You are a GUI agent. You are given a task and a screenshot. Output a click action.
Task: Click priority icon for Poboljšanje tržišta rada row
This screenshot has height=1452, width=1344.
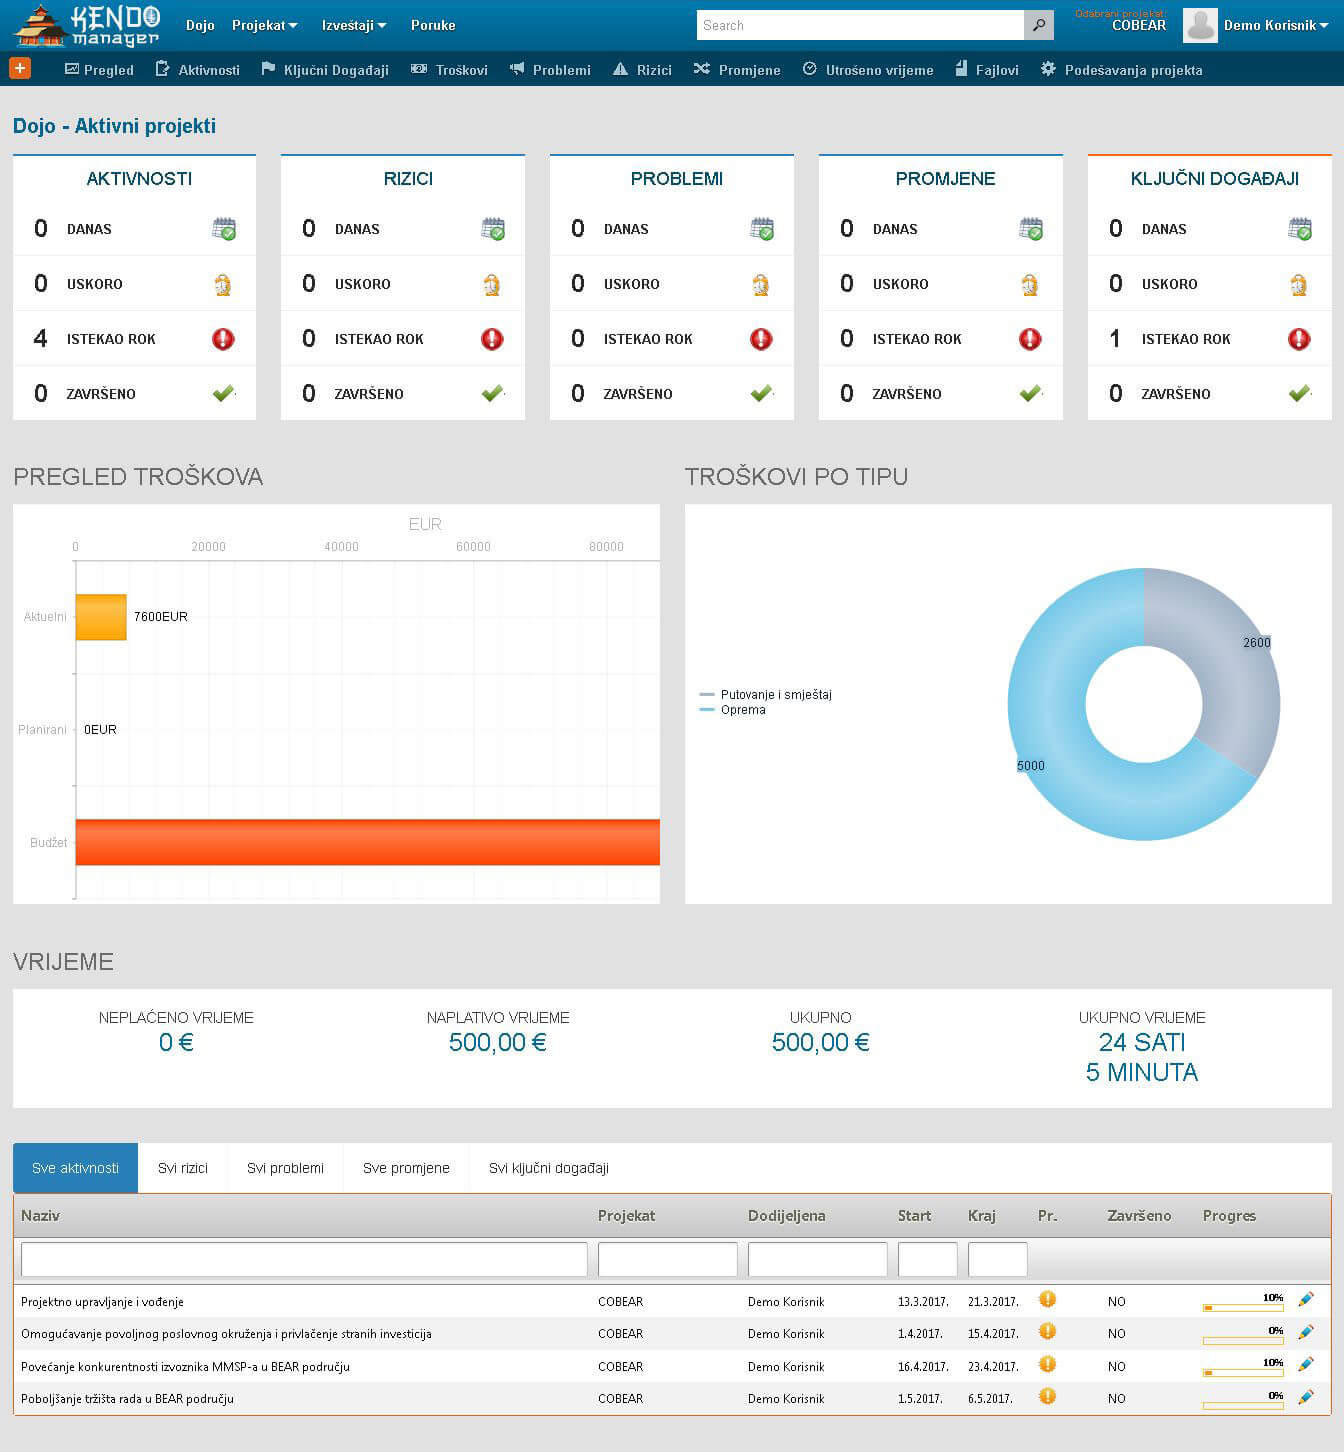(1047, 1396)
